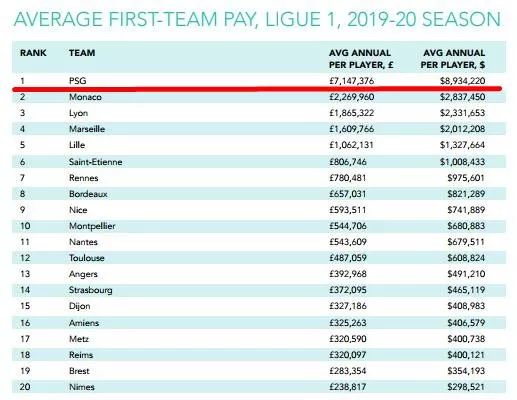Click Nantes' £543,609 pound value
This screenshot has height=400, width=517.
pos(348,242)
